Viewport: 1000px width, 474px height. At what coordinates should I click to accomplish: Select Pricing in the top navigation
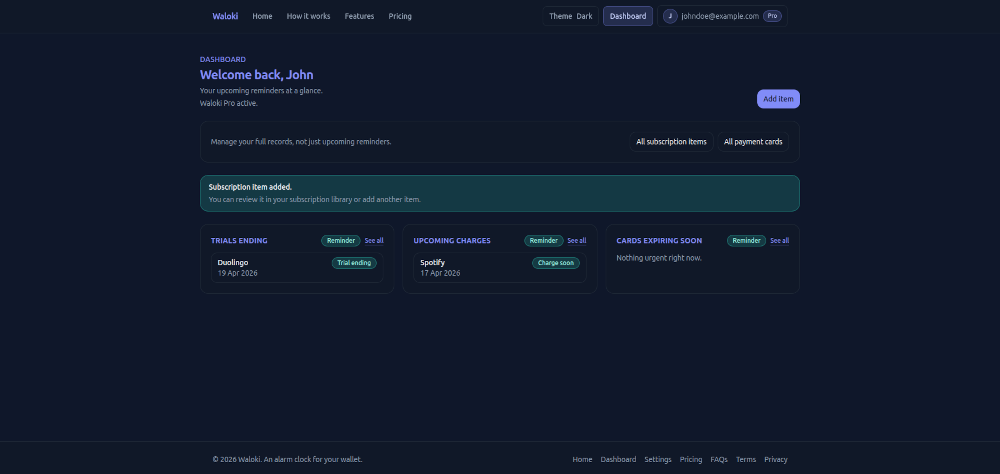pos(400,16)
